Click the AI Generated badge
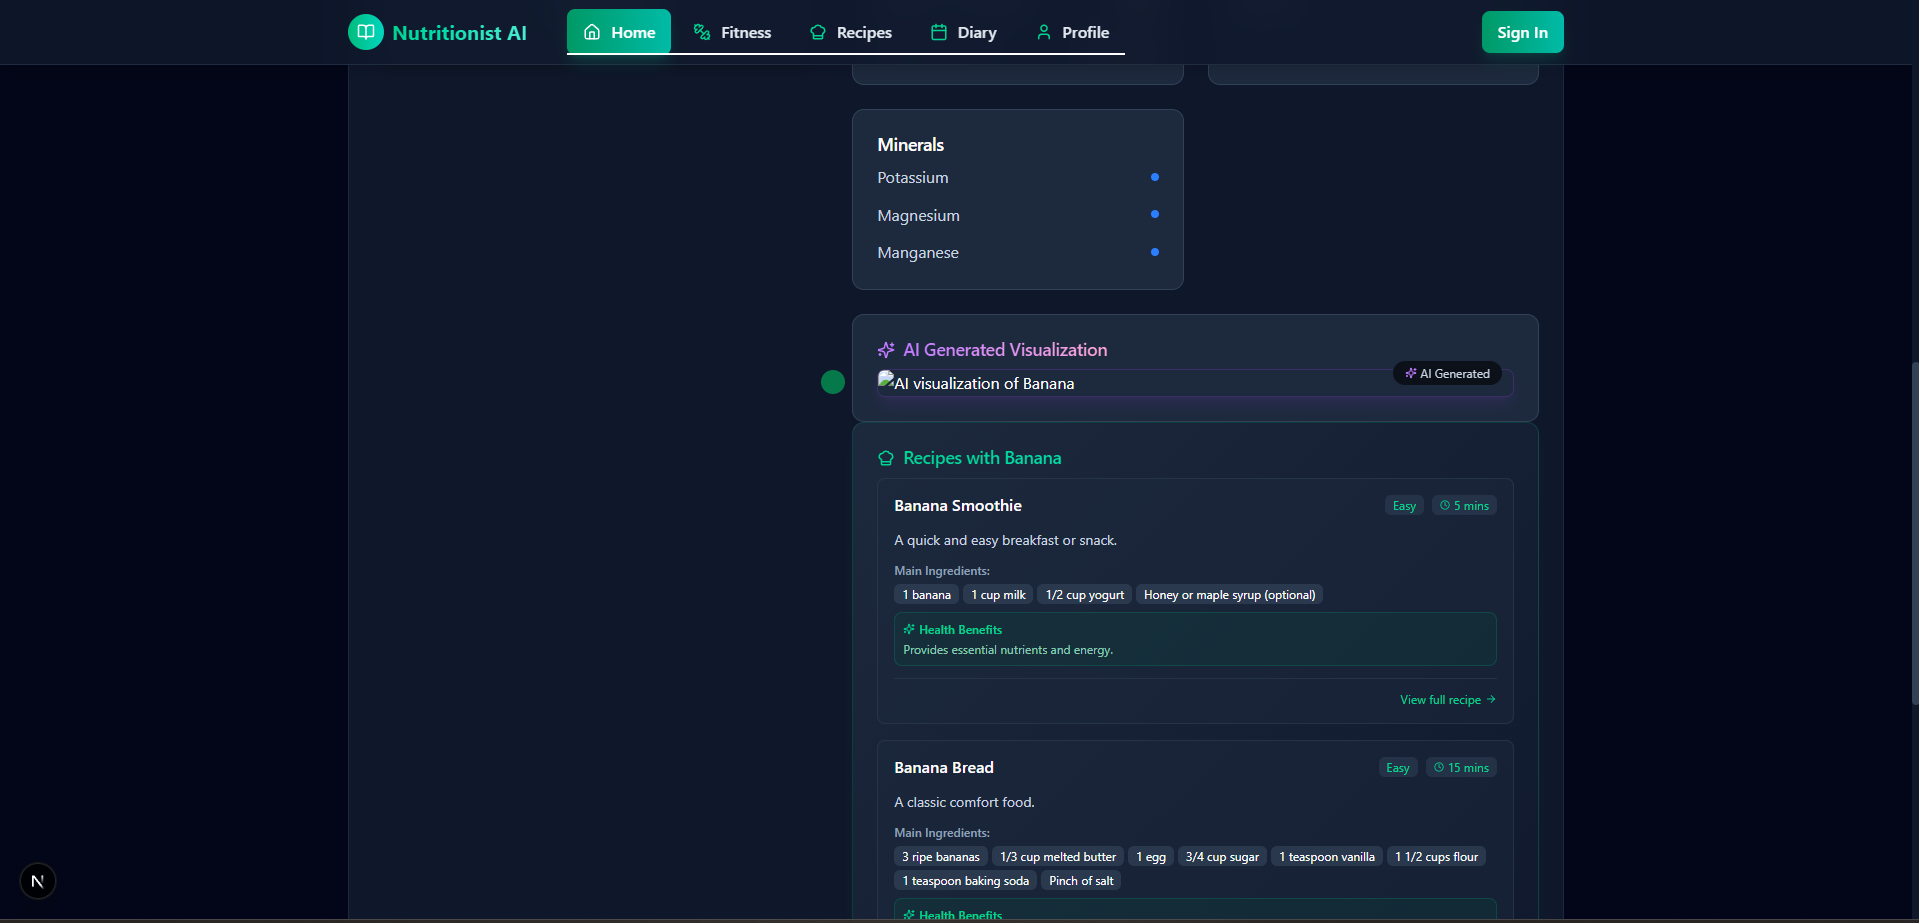Screen dimensions: 1919x923 pos(1447,373)
